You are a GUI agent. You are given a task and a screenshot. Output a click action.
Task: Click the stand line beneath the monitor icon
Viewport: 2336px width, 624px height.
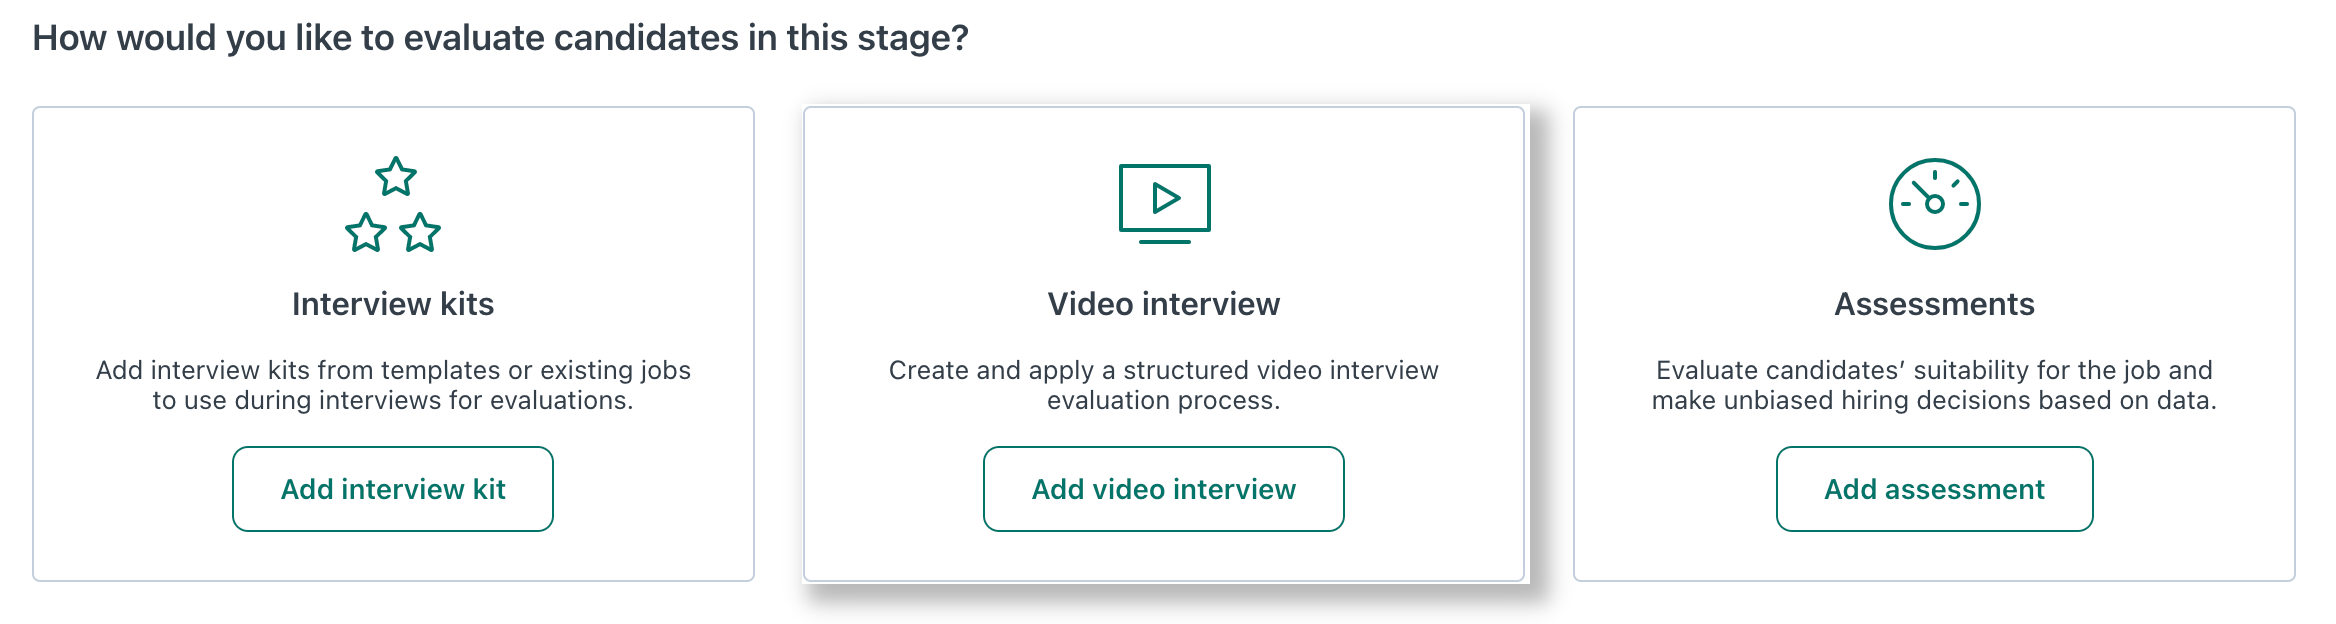pos(1164,241)
